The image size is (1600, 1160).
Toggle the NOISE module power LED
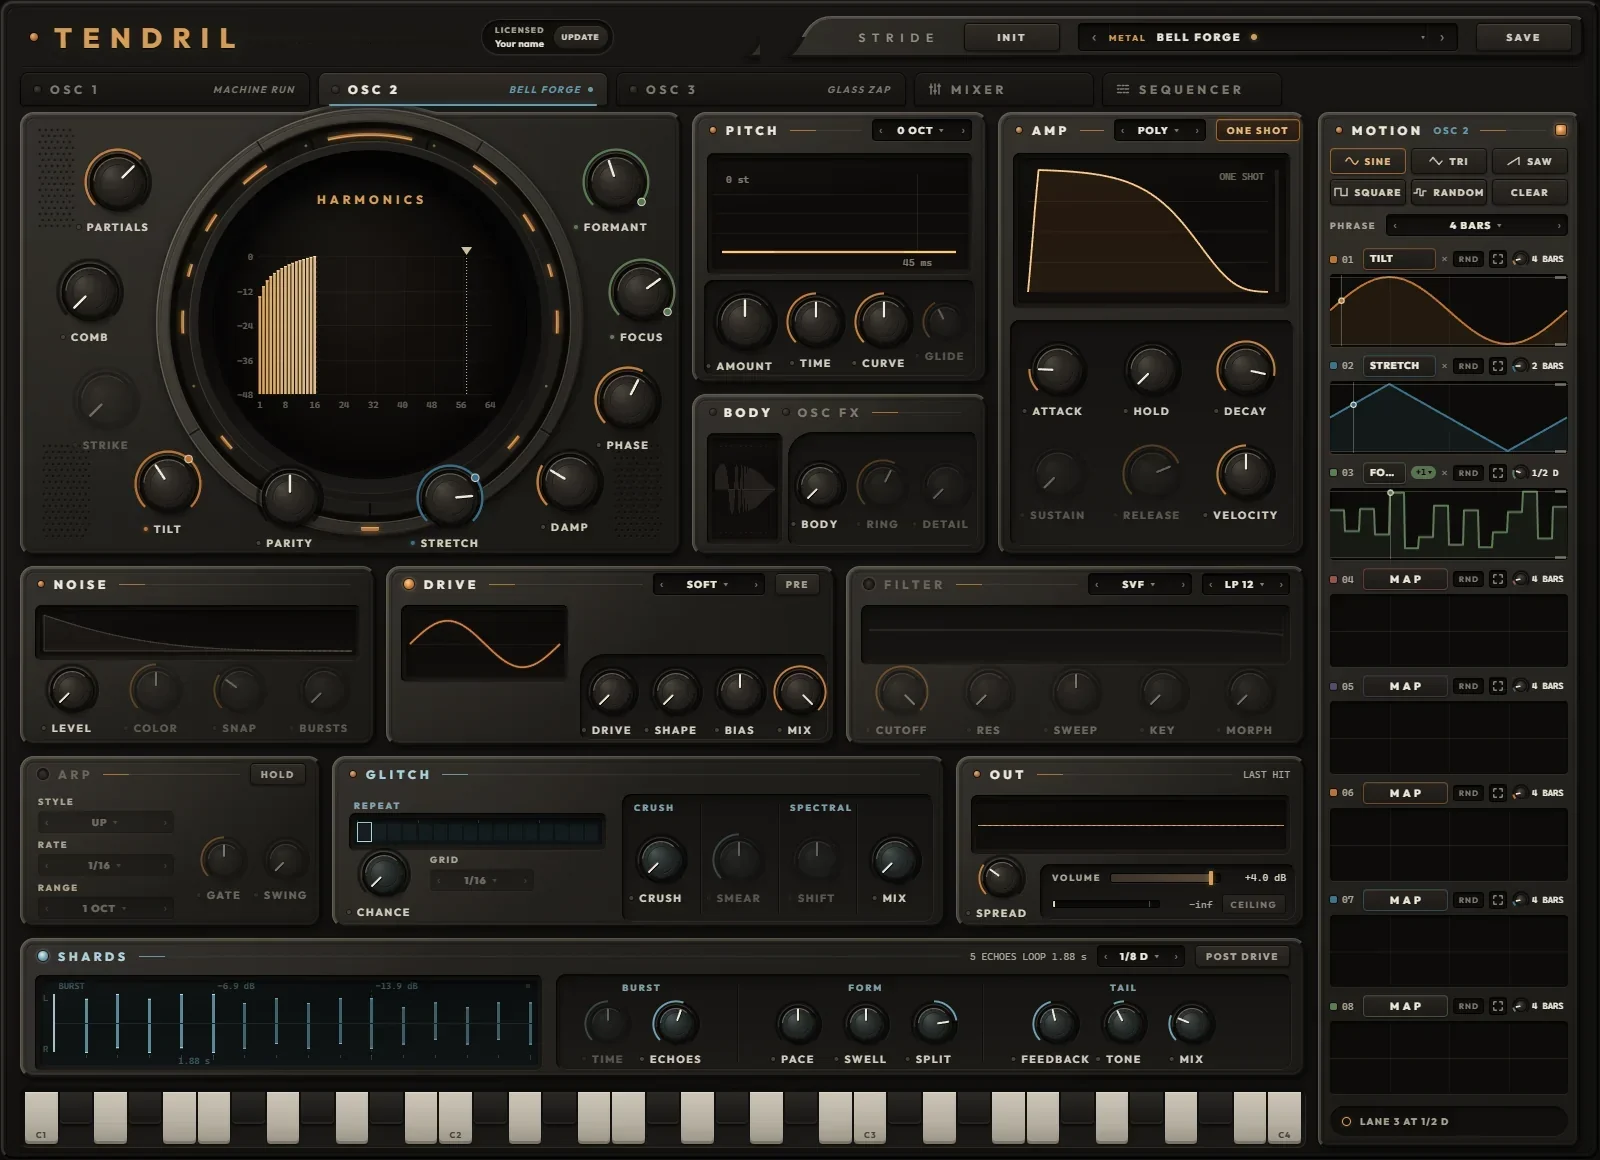[x=41, y=584]
